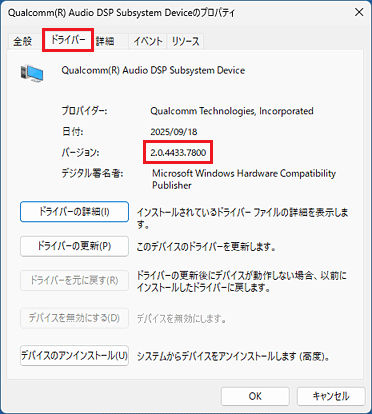Click the ドライバーの更新(P) button
This screenshot has height=414, width=372.
tap(74, 246)
